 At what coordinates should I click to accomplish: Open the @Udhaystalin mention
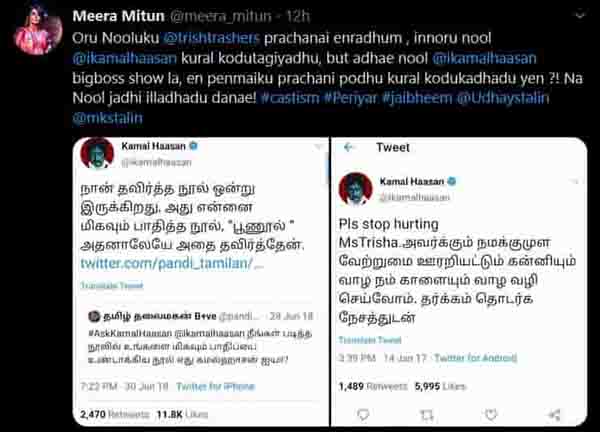[x=503, y=98]
